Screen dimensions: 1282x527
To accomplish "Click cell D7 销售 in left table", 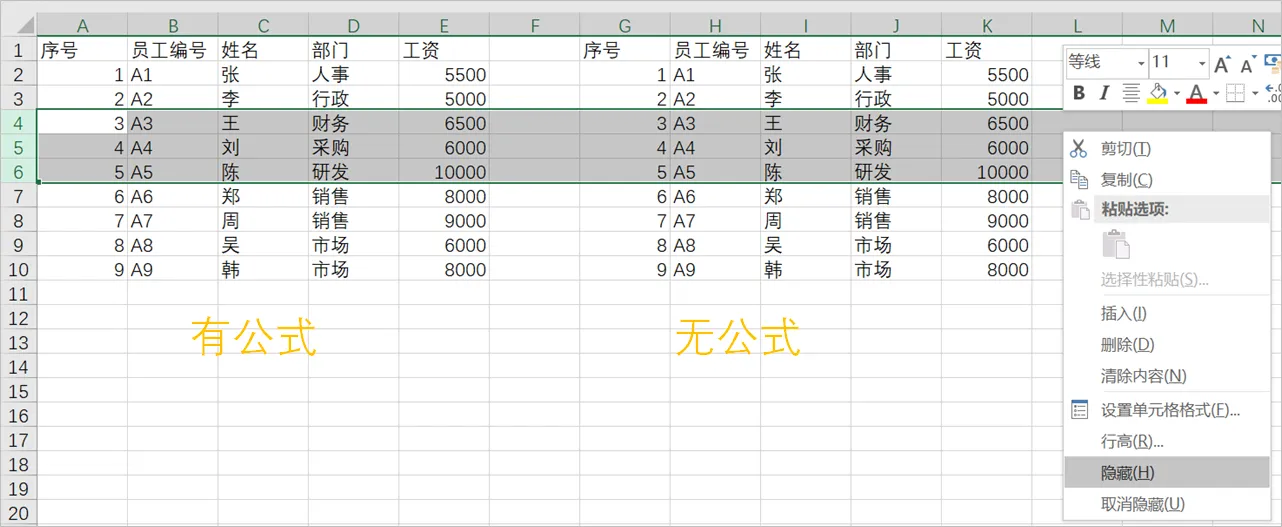I will click(x=353, y=196).
